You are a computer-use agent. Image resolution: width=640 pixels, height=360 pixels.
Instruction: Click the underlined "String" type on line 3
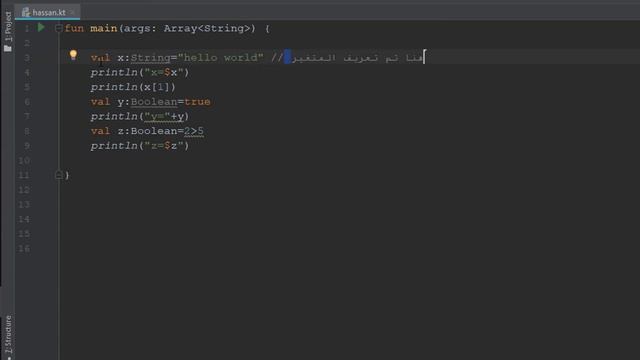(x=151, y=58)
